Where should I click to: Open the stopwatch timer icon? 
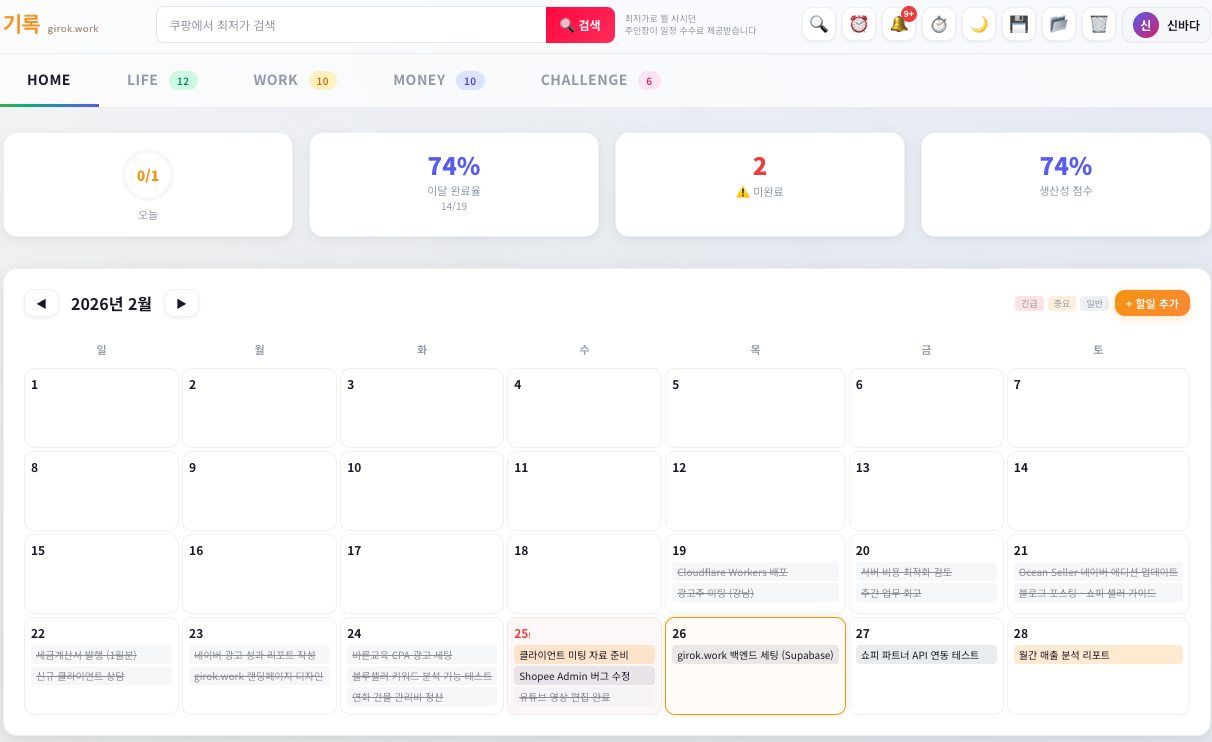tap(939, 24)
